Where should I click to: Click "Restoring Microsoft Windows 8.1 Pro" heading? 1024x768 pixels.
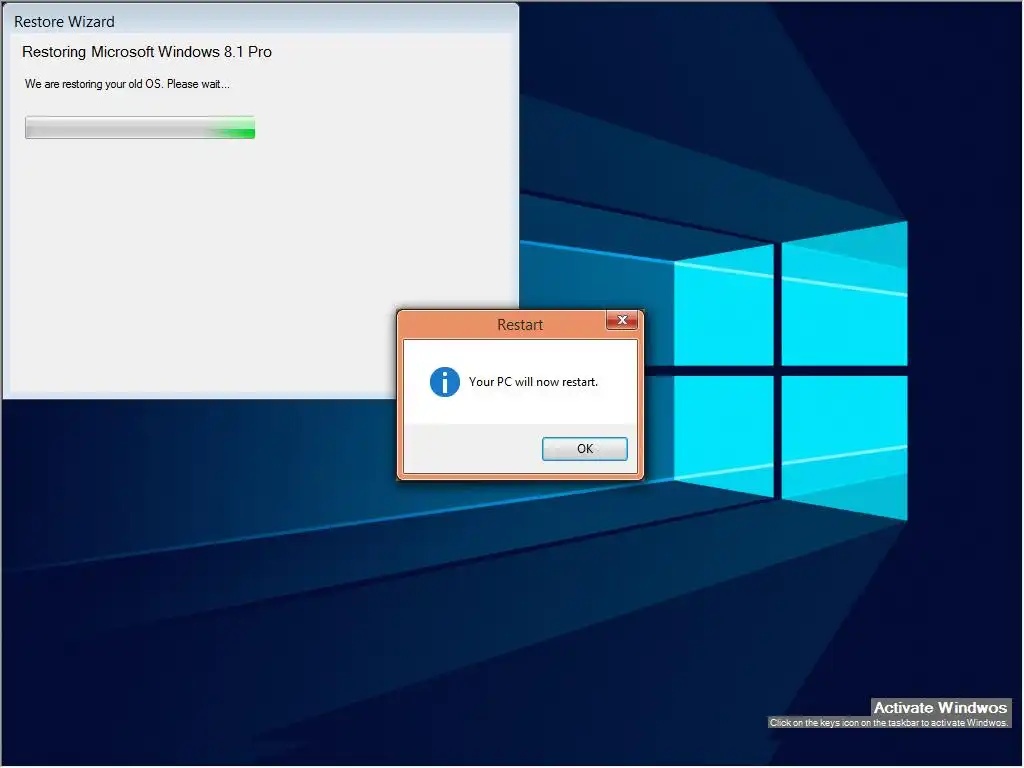pos(147,52)
